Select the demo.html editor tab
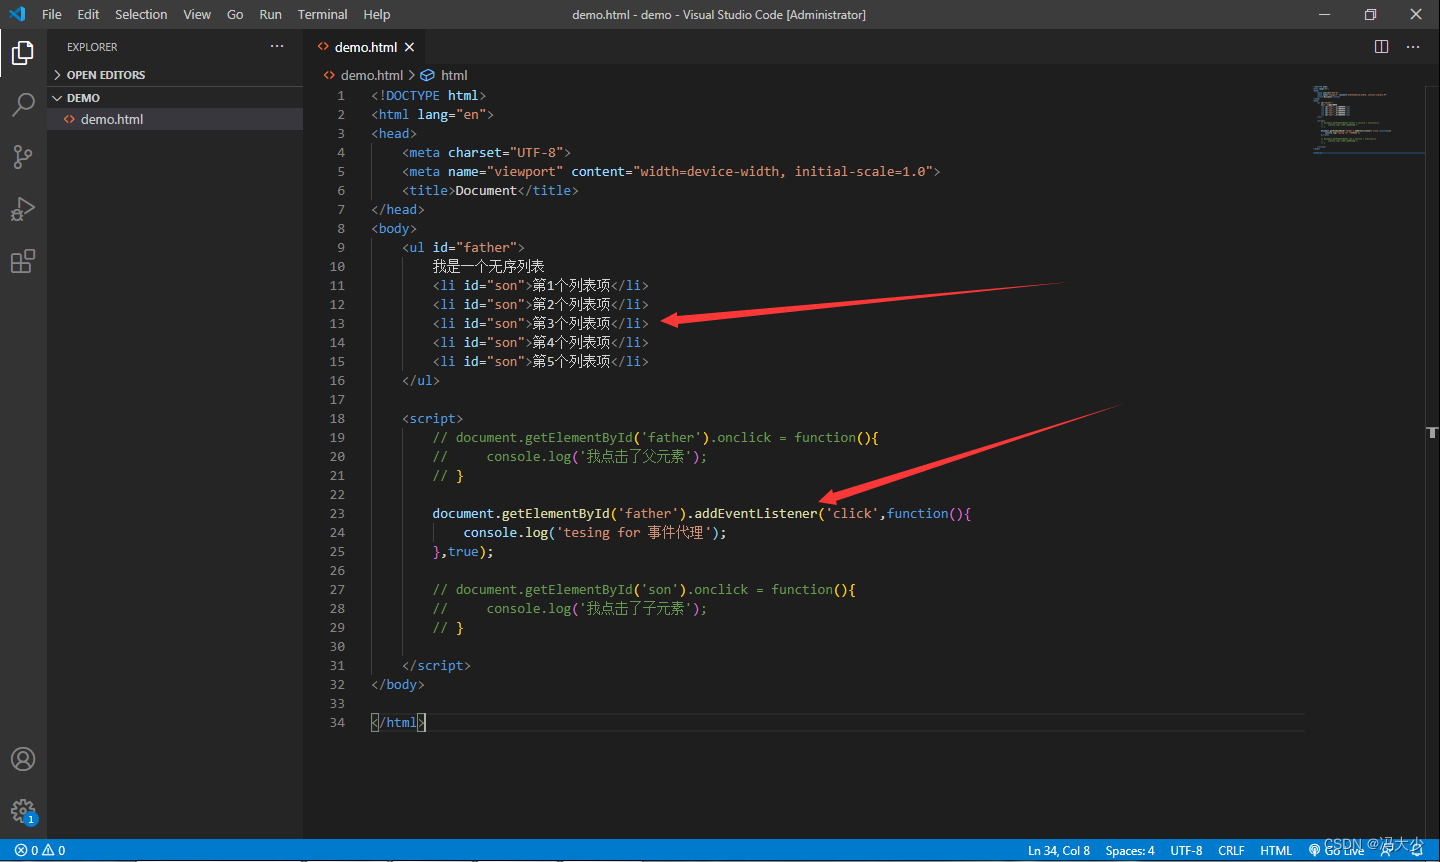The width and height of the screenshot is (1440, 862). click(365, 47)
